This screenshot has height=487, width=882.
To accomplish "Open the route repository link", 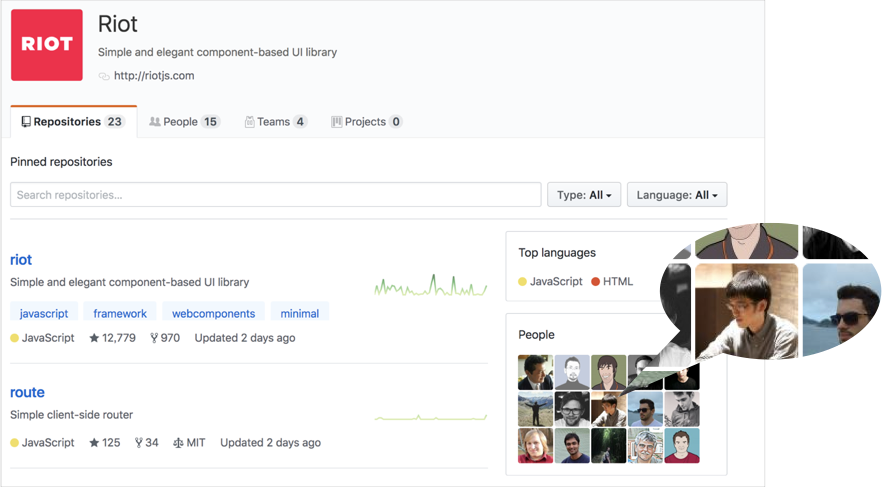I will (27, 392).
